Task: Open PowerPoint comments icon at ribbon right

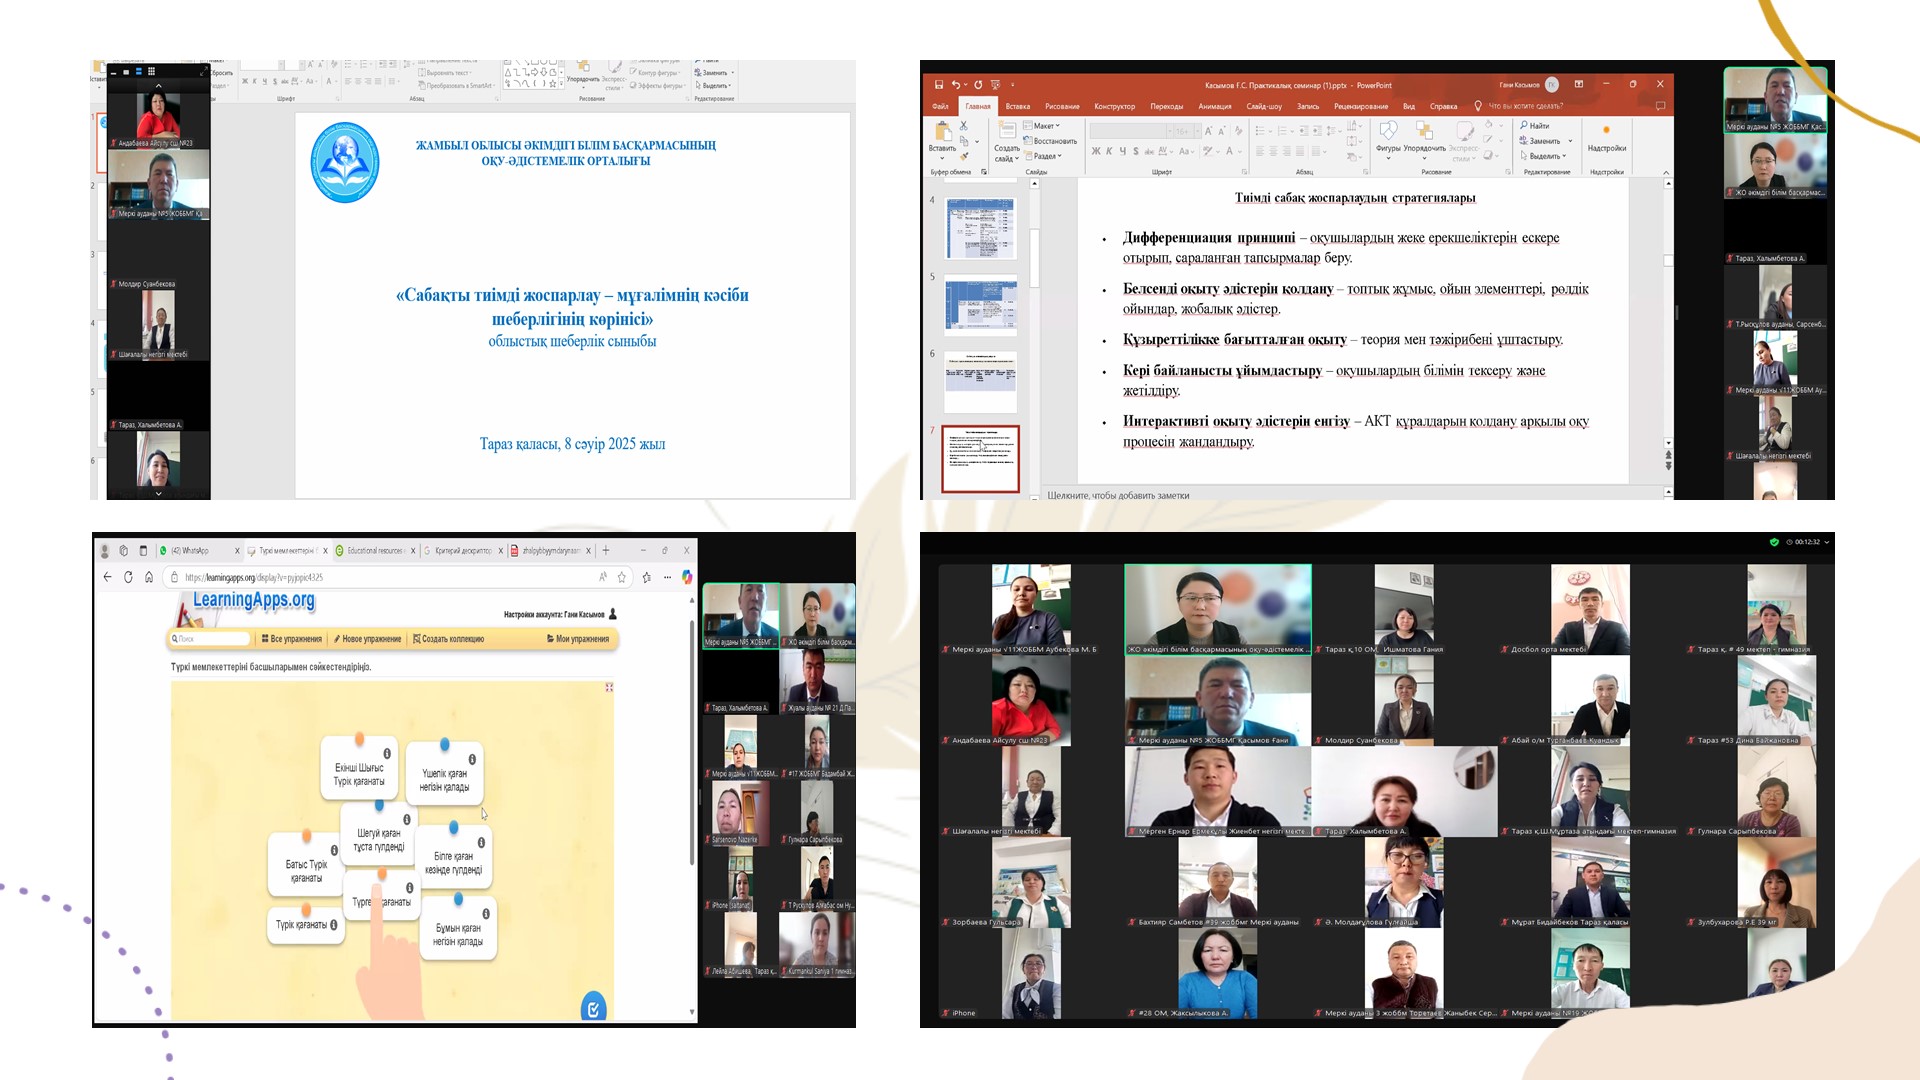Action: tap(1660, 105)
